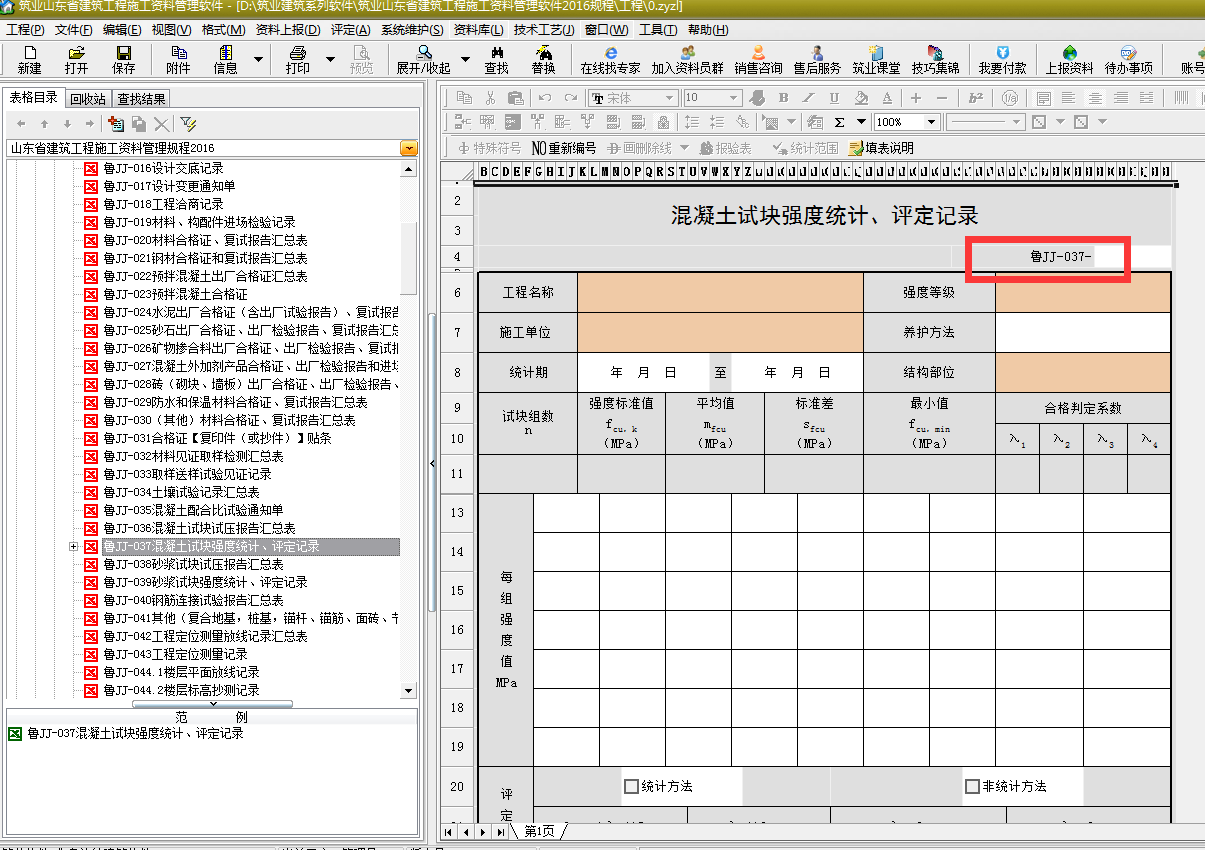Check the 非统计方法 checkbox
This screenshot has height=850, width=1205.
tap(972, 787)
